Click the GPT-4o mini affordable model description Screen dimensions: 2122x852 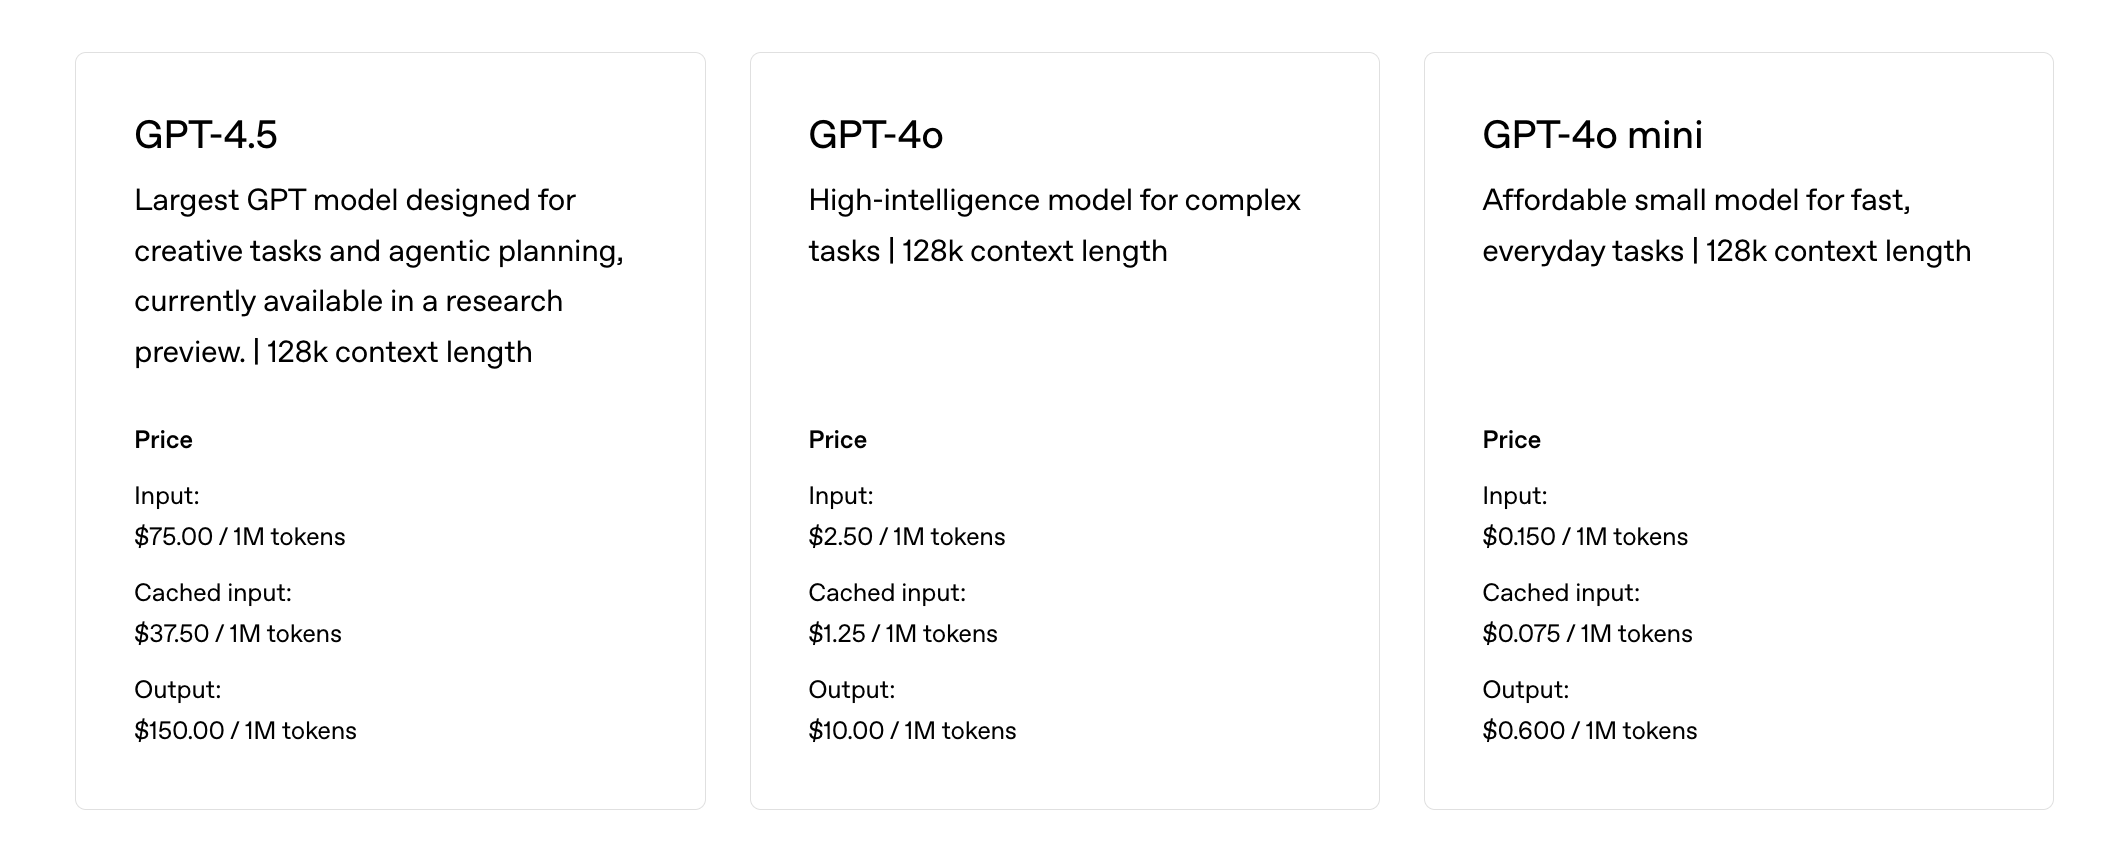1727,225
